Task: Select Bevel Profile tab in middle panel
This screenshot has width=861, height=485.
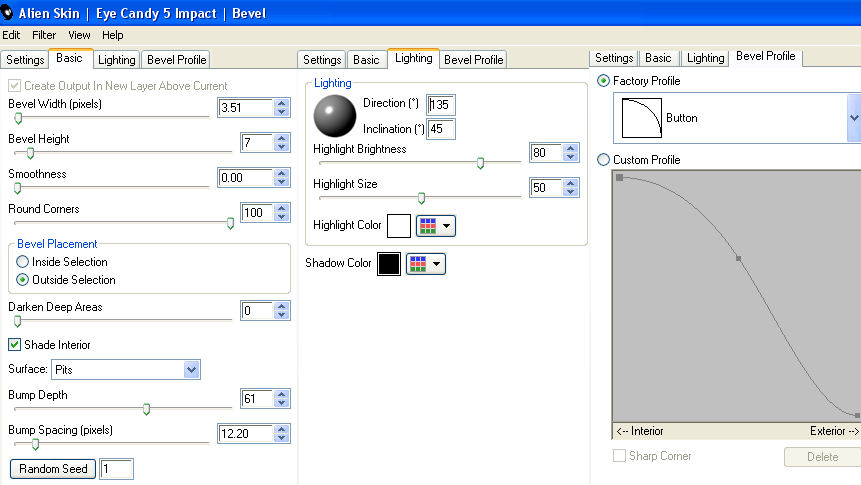Action: [x=473, y=59]
